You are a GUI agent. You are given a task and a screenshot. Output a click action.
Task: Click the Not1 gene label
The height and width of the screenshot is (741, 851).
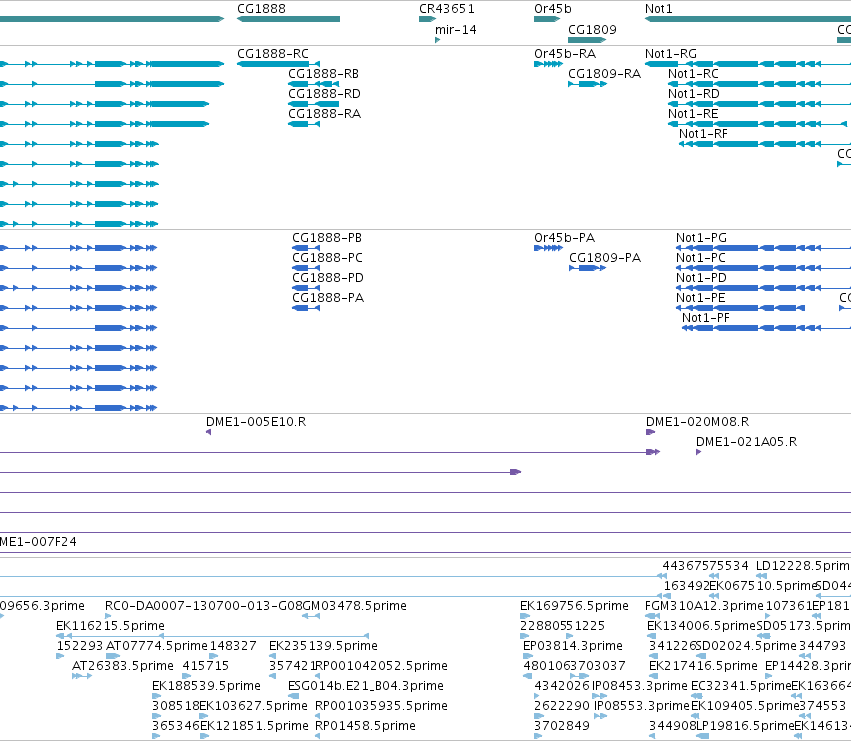click(x=658, y=9)
